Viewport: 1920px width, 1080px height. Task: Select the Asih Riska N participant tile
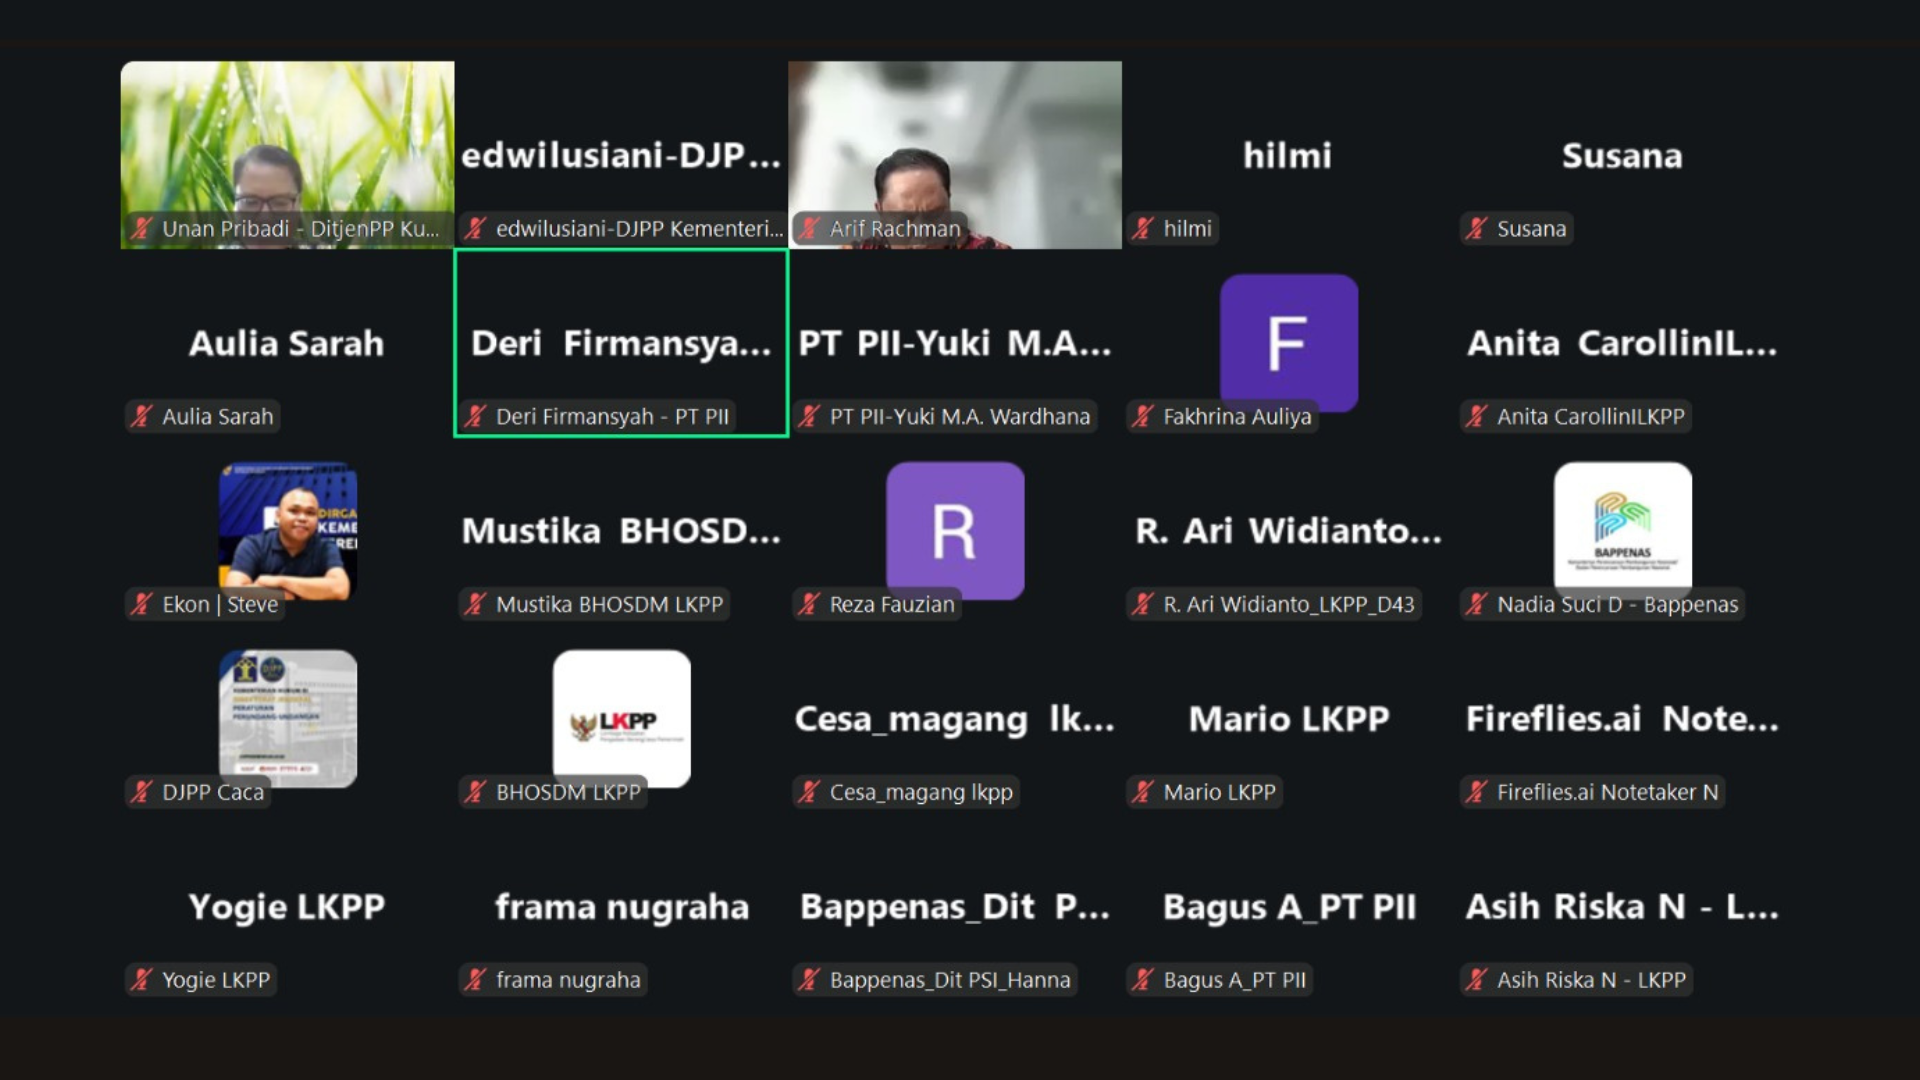point(1622,907)
